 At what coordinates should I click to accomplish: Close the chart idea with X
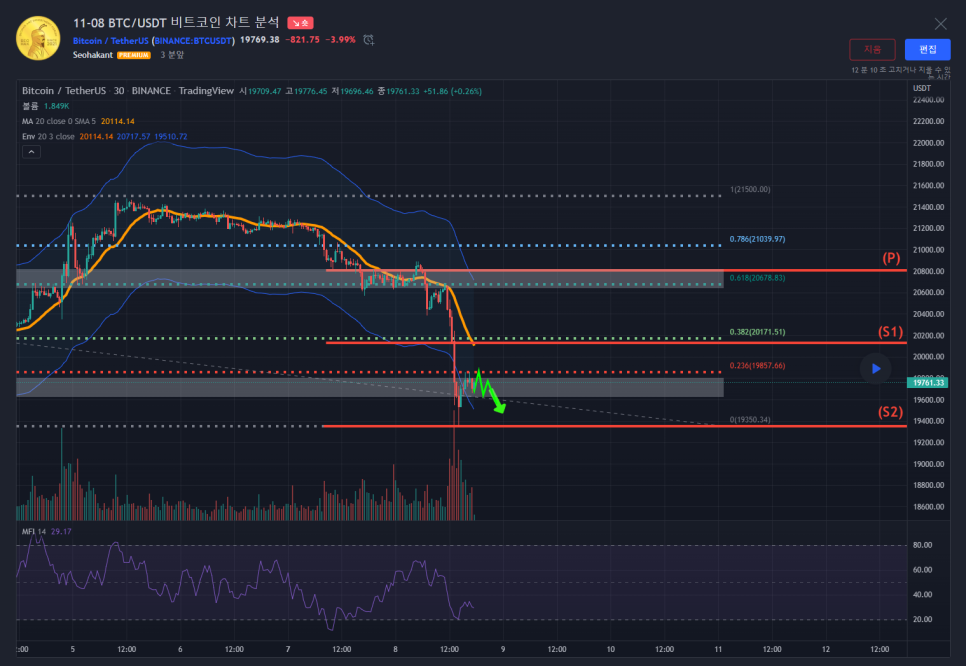point(940,23)
